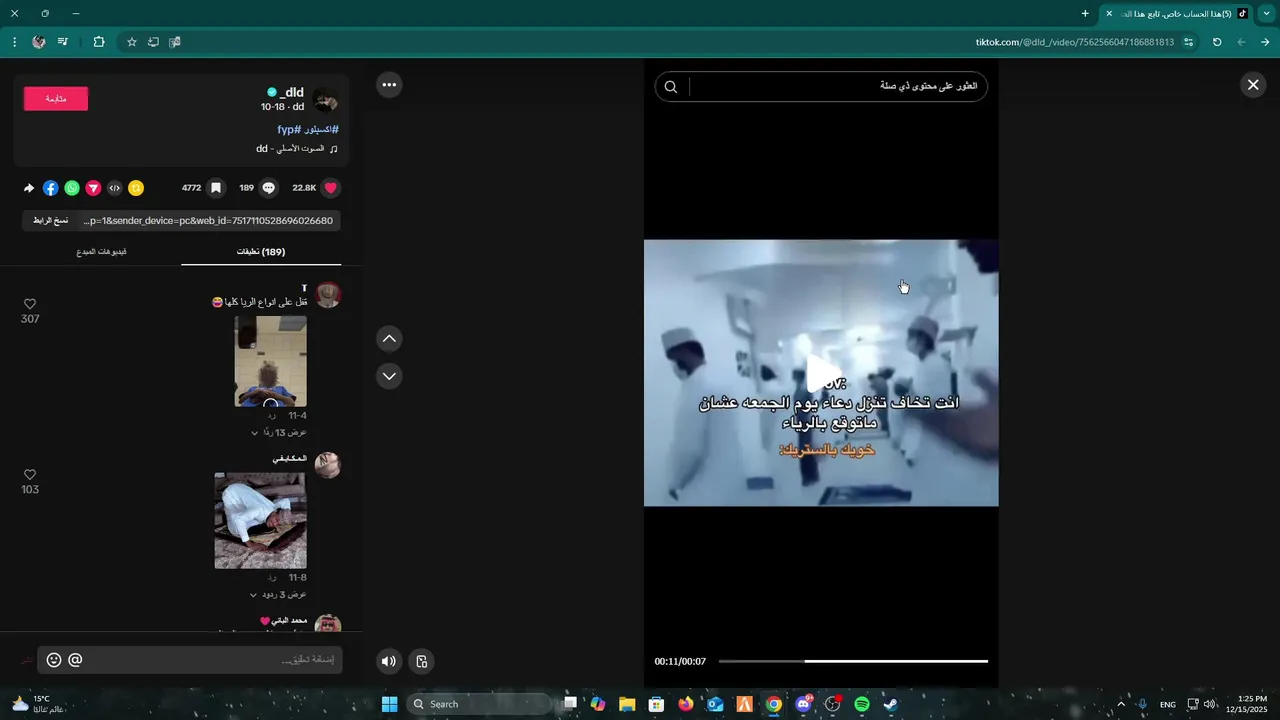Viewport: 1280px width, 720px height.
Task: Expand the 13 replies under first comment
Action: [278, 433]
